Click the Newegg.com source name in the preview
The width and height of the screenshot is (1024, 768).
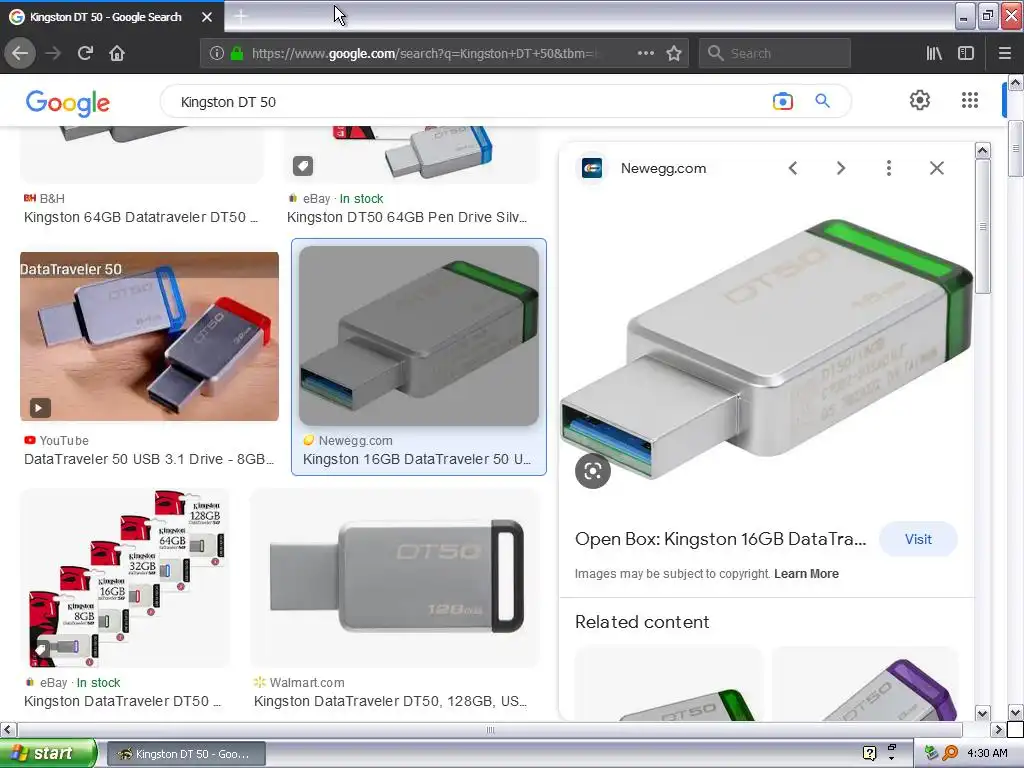(663, 168)
